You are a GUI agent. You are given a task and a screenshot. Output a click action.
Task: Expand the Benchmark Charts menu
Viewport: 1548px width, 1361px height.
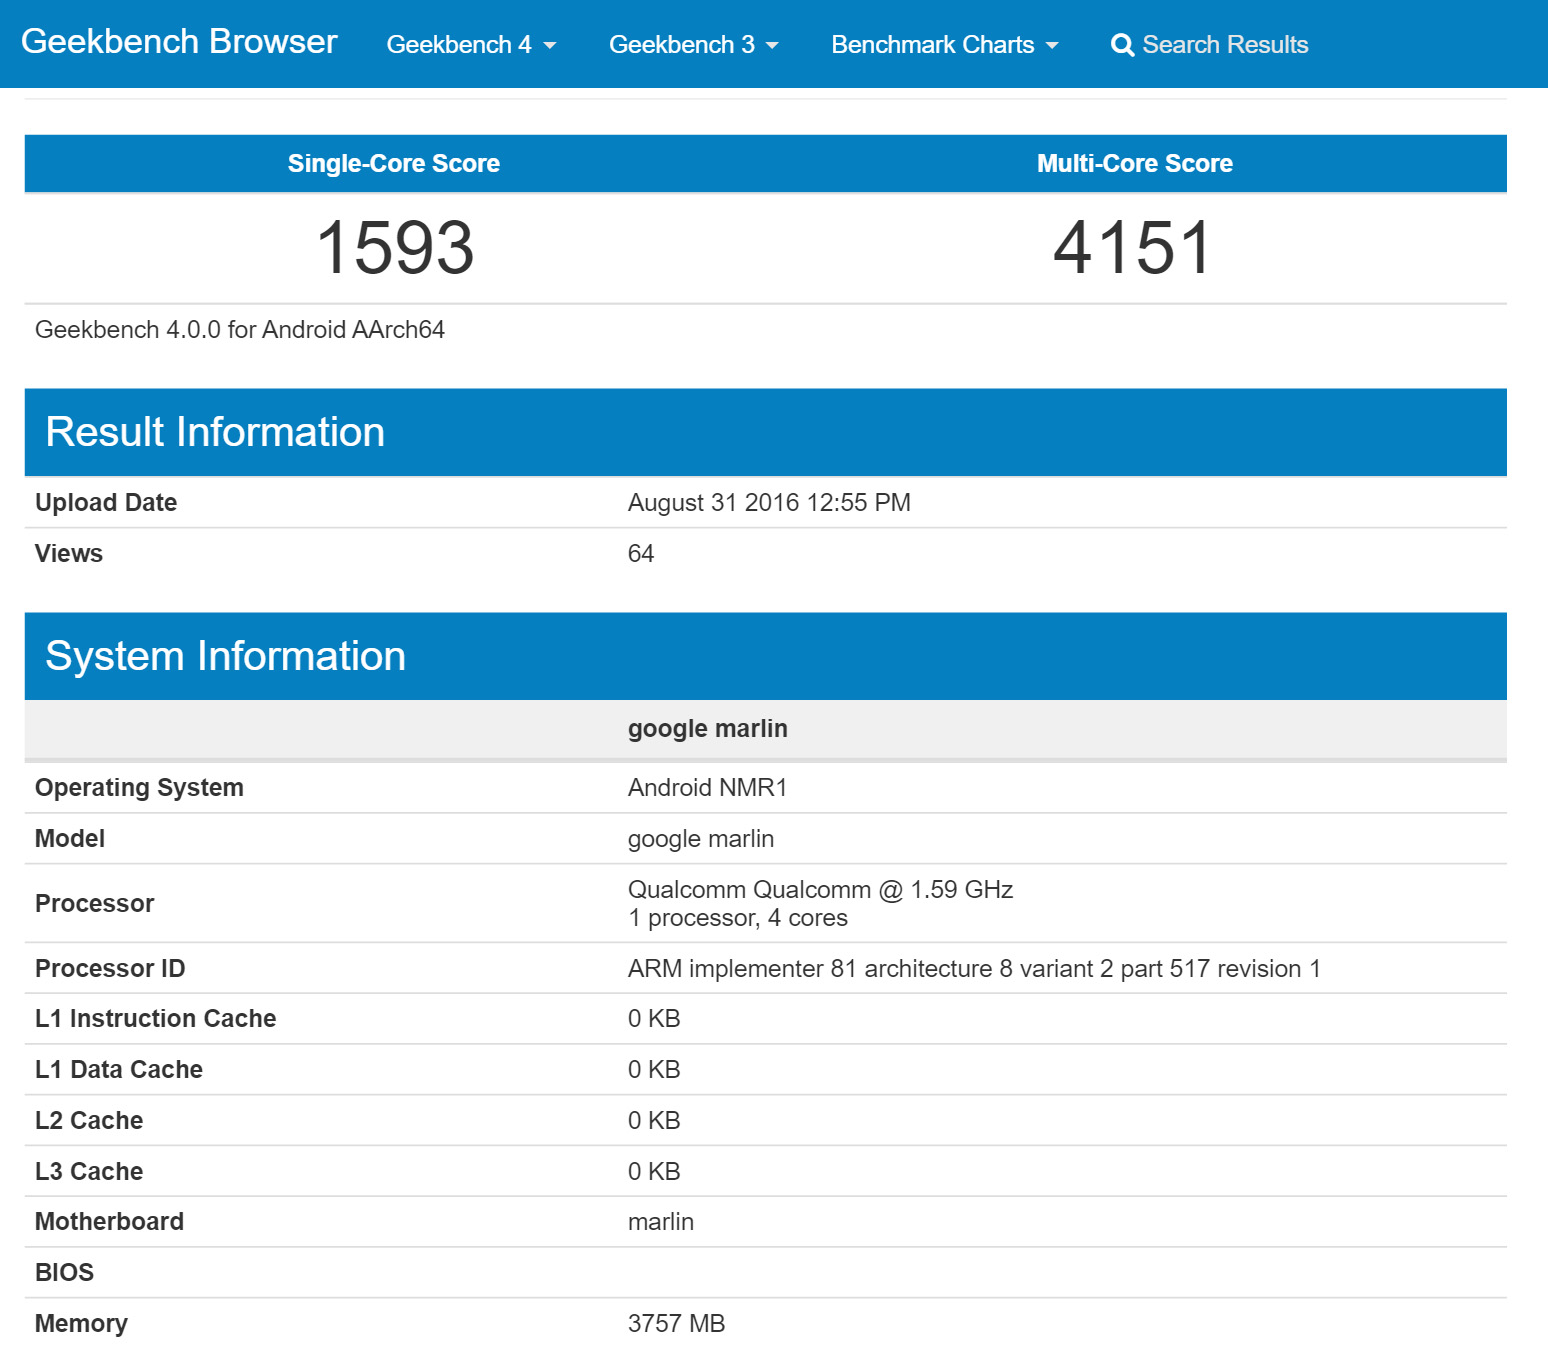click(x=945, y=45)
